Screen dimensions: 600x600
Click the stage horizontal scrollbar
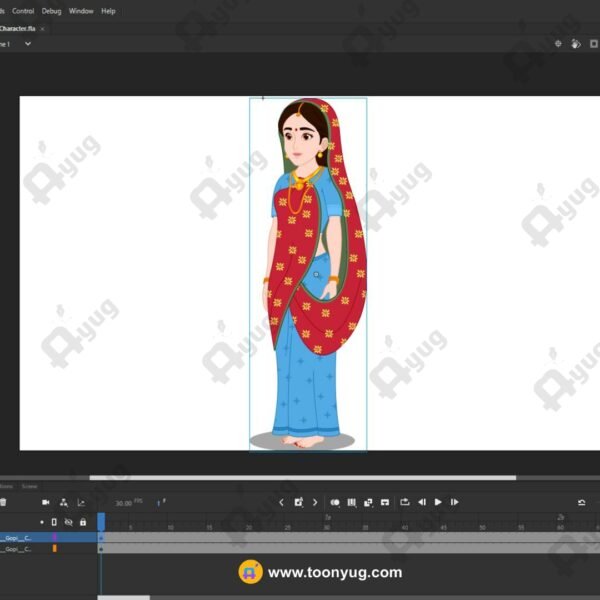pos(302,478)
